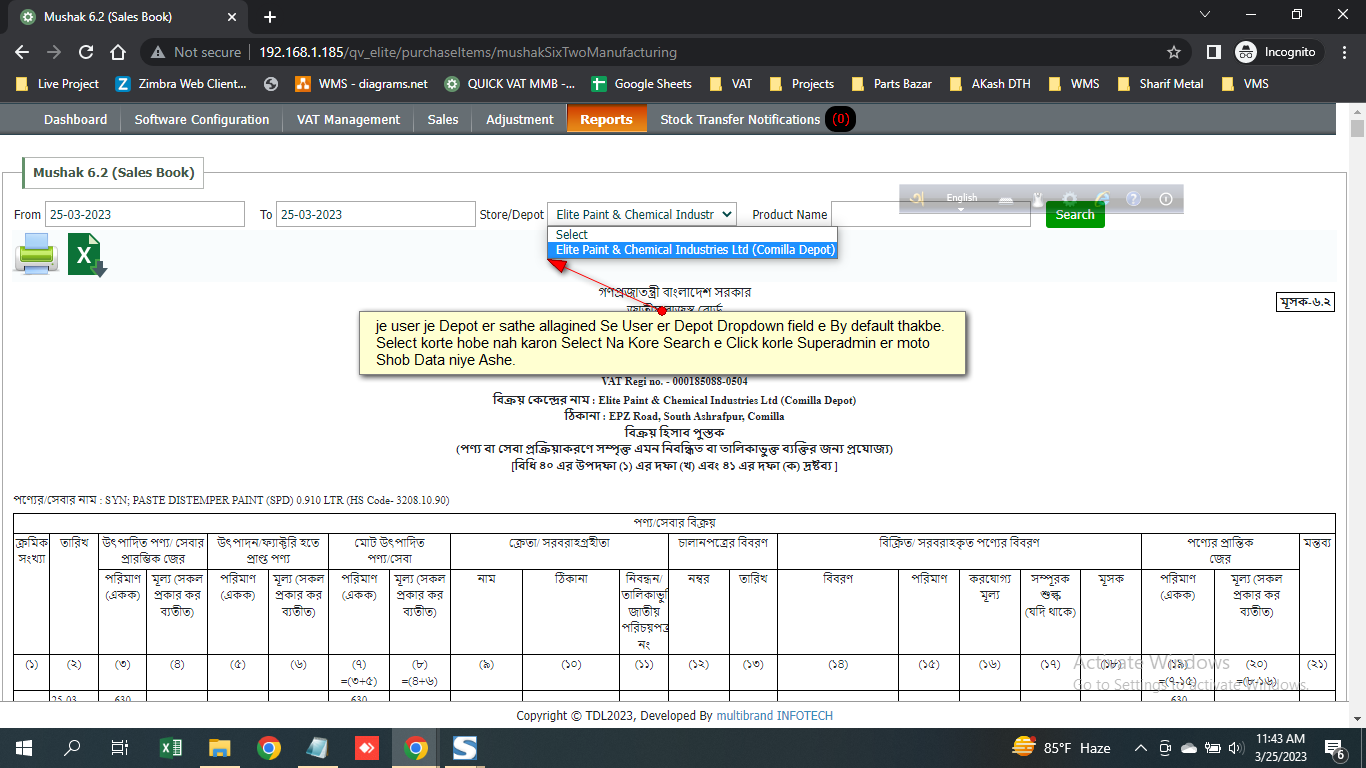Click the gear icon in floating toolbar
The width and height of the screenshot is (1366, 768).
1070,199
